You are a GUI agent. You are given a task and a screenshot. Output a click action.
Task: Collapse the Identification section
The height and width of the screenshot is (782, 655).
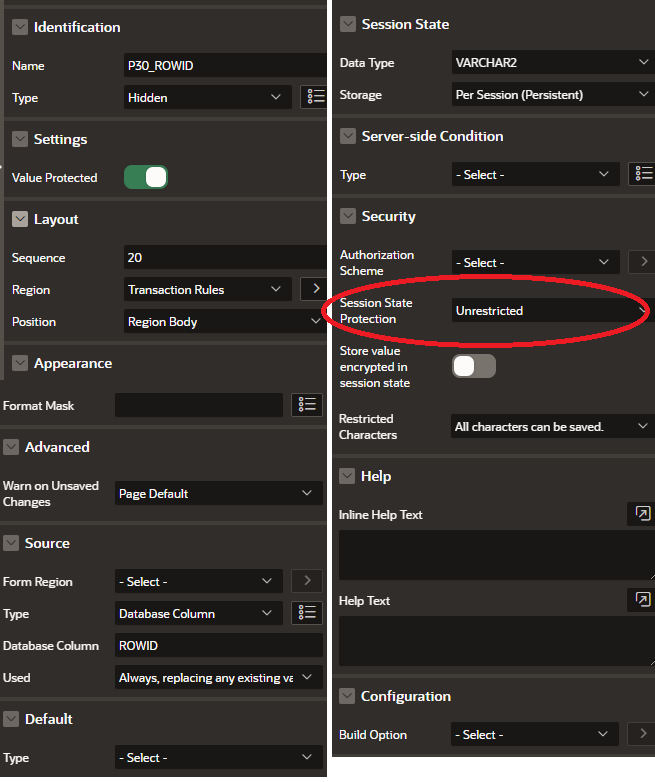click(x=20, y=27)
